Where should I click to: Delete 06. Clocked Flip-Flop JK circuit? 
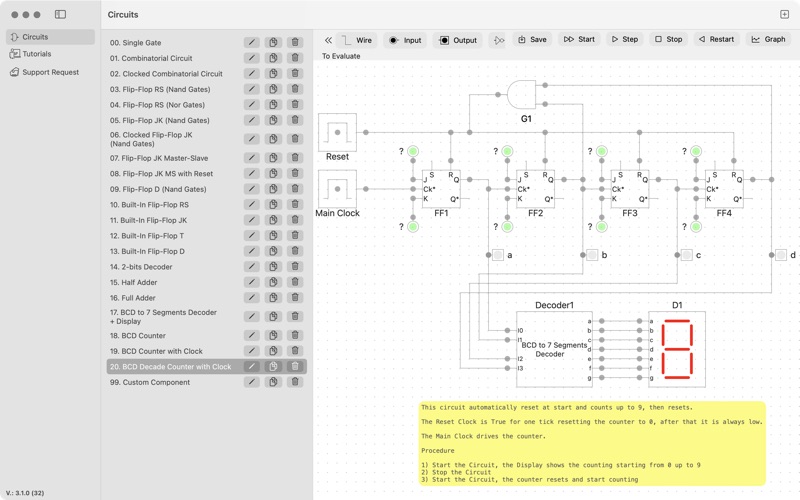point(295,139)
